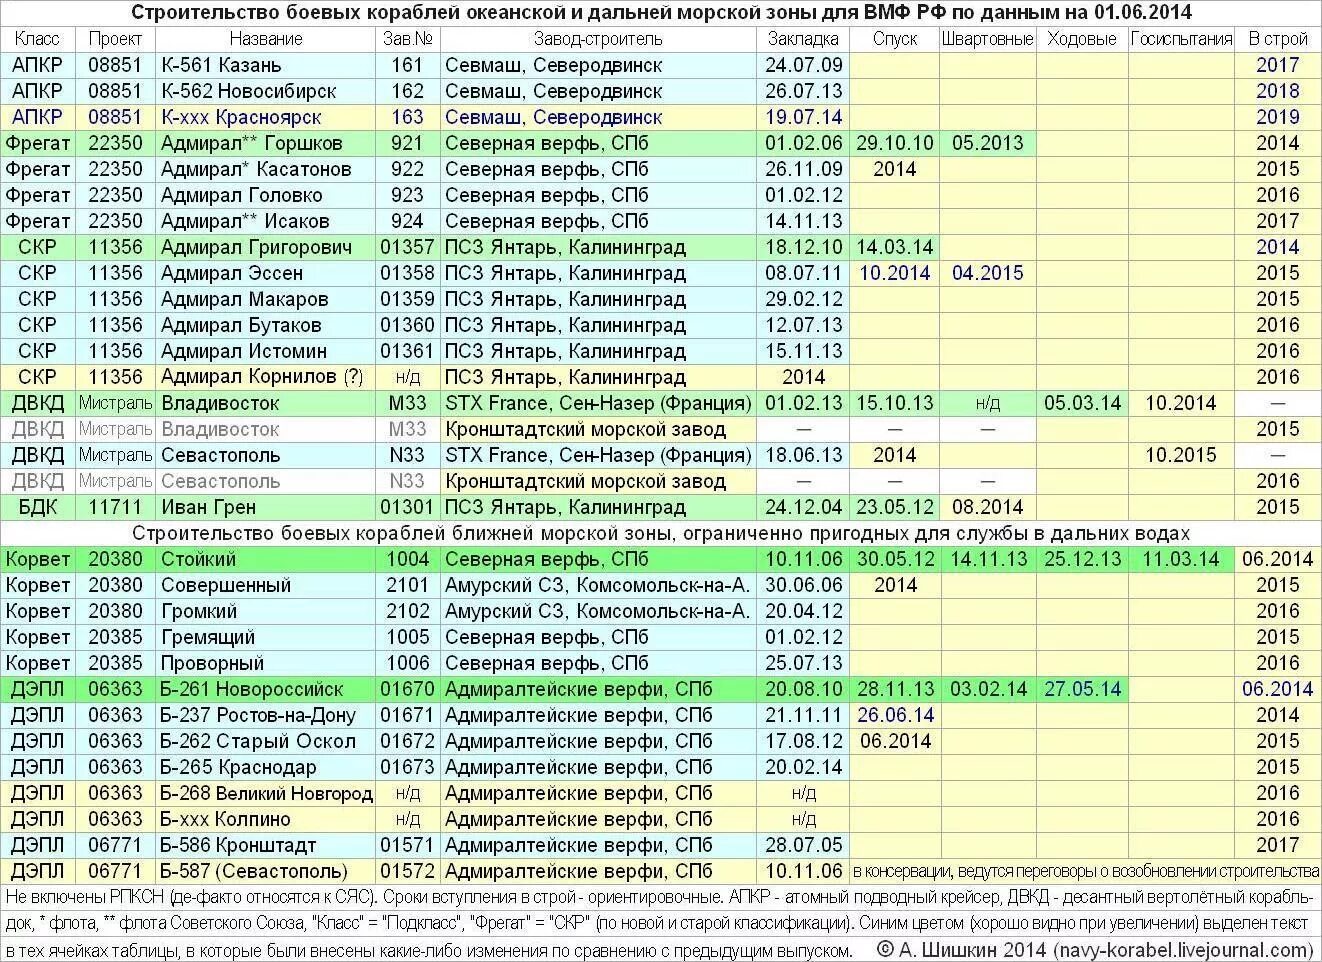The image size is (1322, 962).
Task: Click the 'В строй' column header
Action: click(1278, 39)
